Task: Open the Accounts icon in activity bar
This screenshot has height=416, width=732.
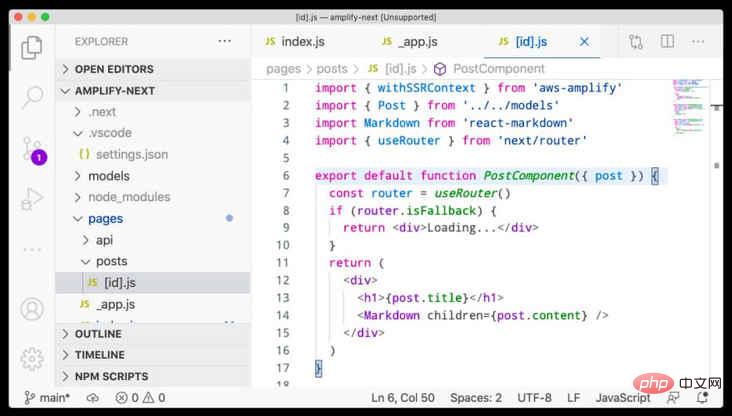Action: pyautogui.click(x=32, y=309)
